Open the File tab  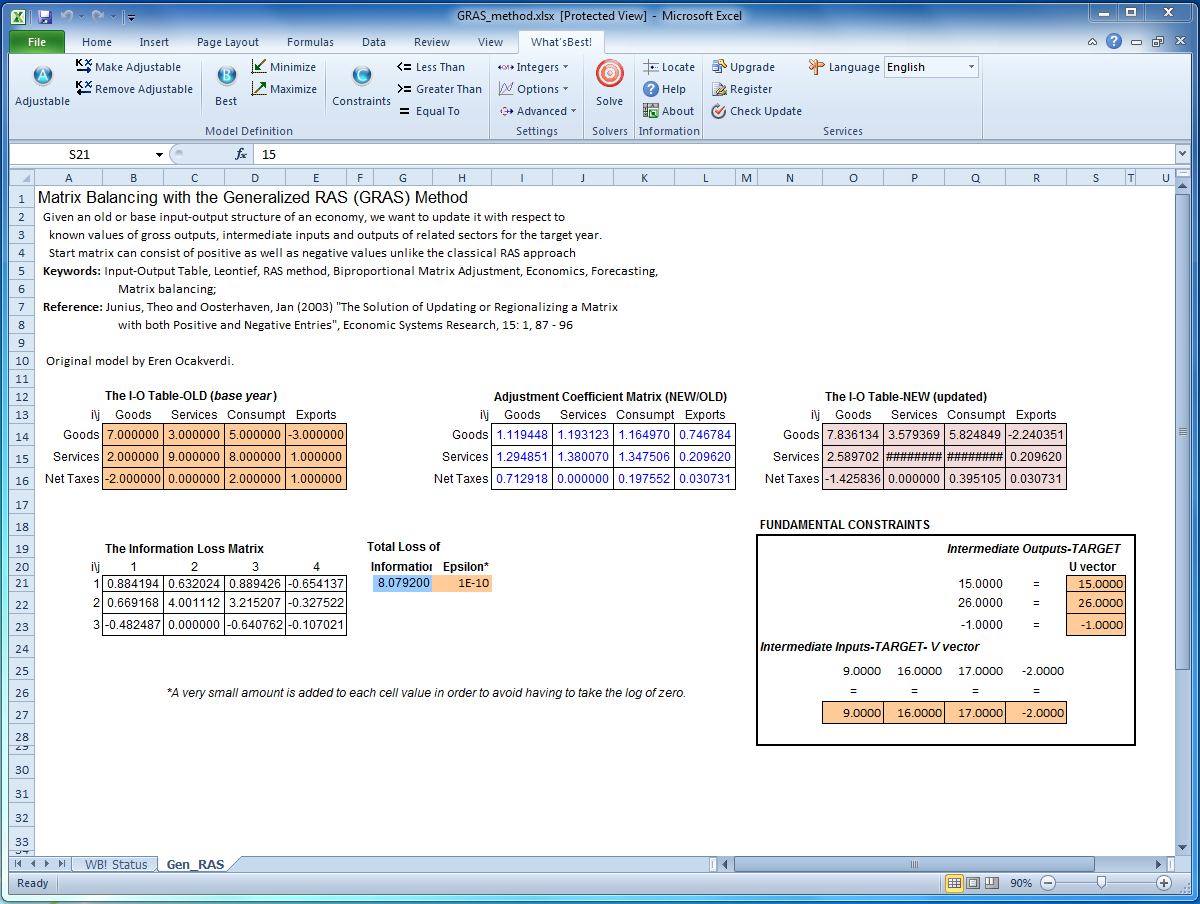tap(37, 42)
